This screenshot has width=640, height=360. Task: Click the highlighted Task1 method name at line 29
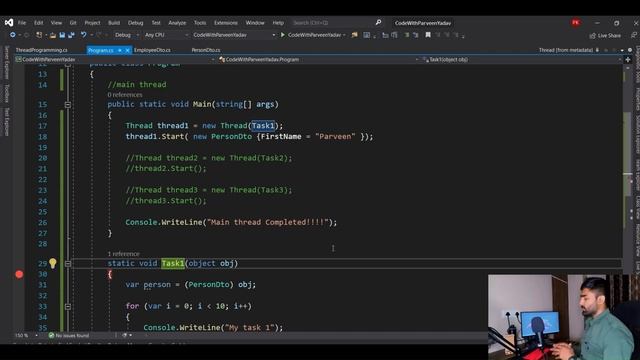click(172, 263)
